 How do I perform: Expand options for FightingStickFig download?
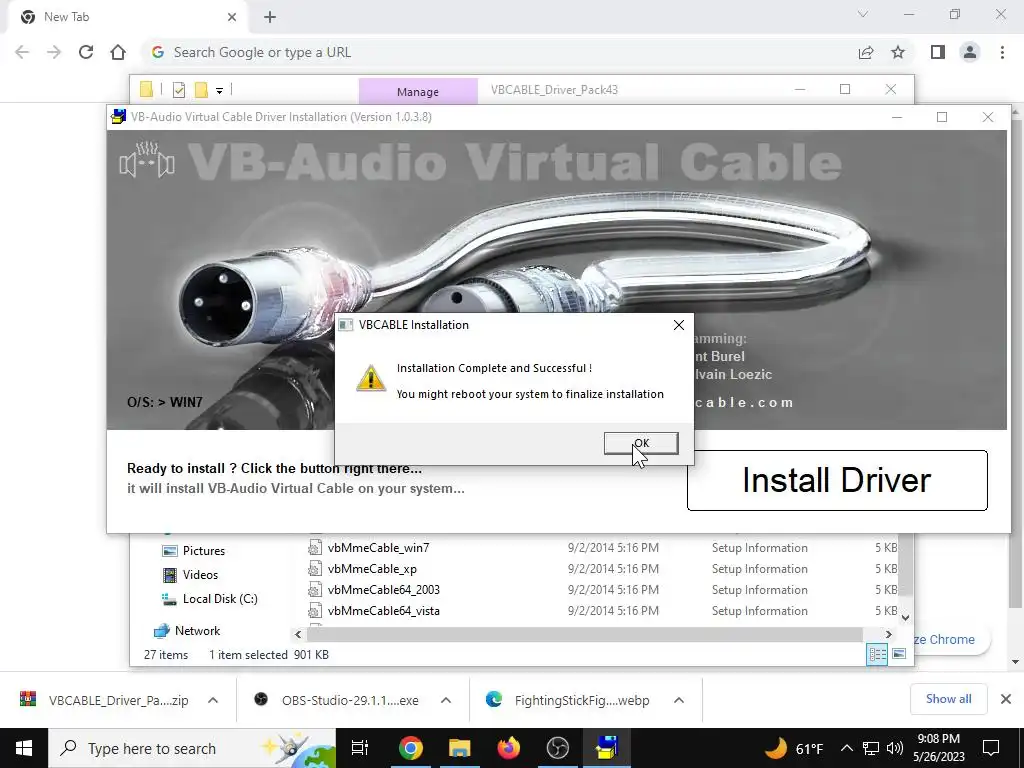(x=679, y=700)
